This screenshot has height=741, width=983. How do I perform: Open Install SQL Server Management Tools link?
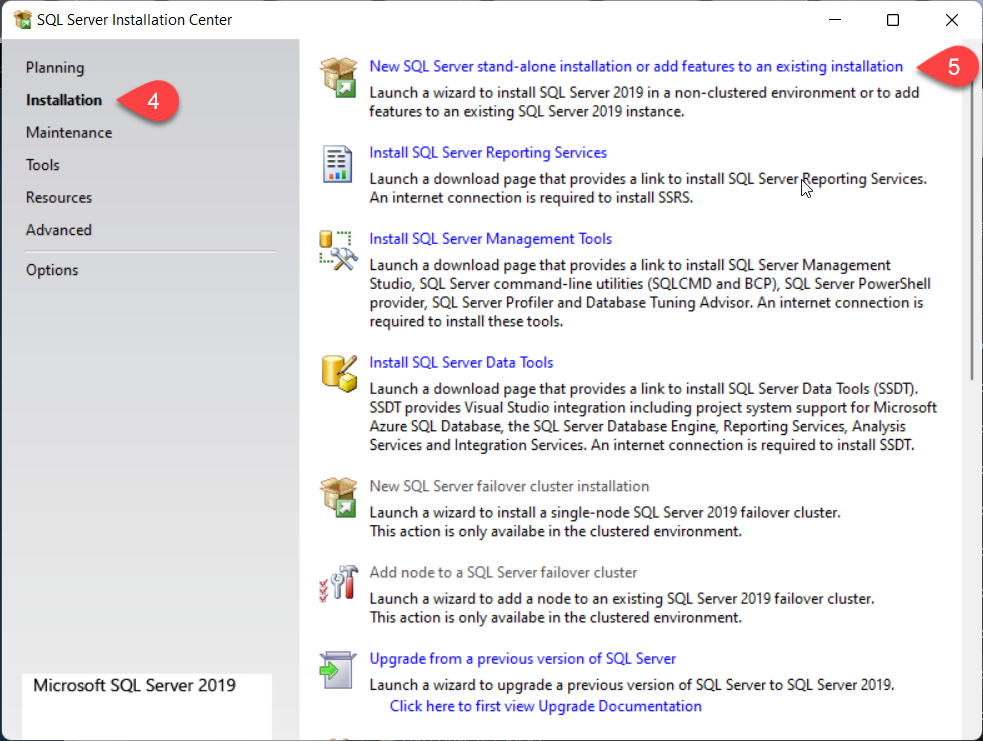(490, 239)
